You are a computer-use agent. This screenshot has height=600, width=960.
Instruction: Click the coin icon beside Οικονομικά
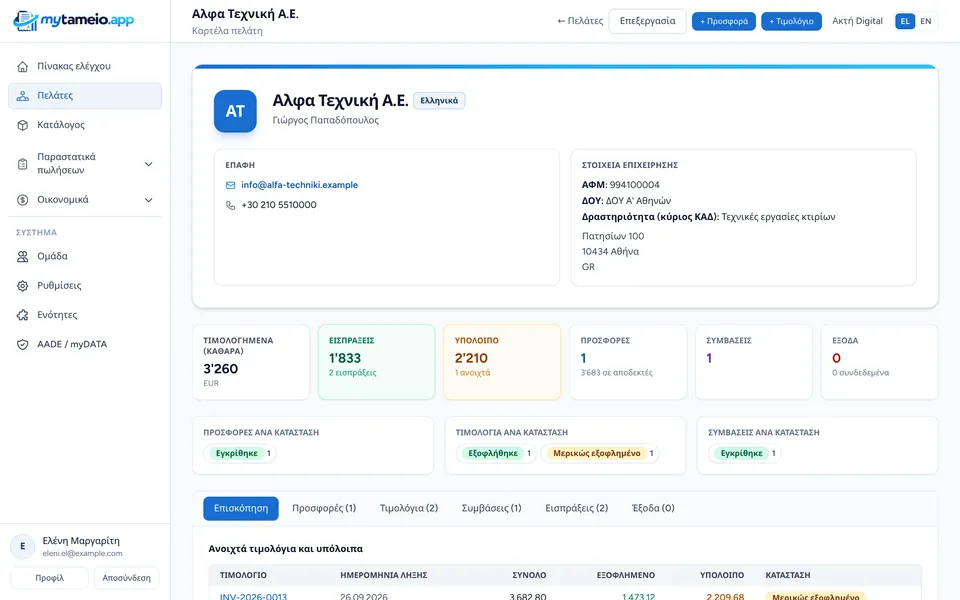pos(23,200)
